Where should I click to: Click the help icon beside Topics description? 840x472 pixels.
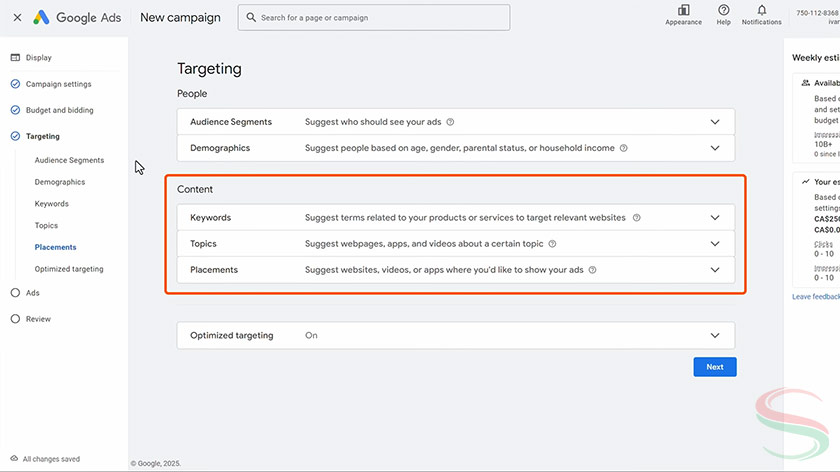pyautogui.click(x=552, y=243)
